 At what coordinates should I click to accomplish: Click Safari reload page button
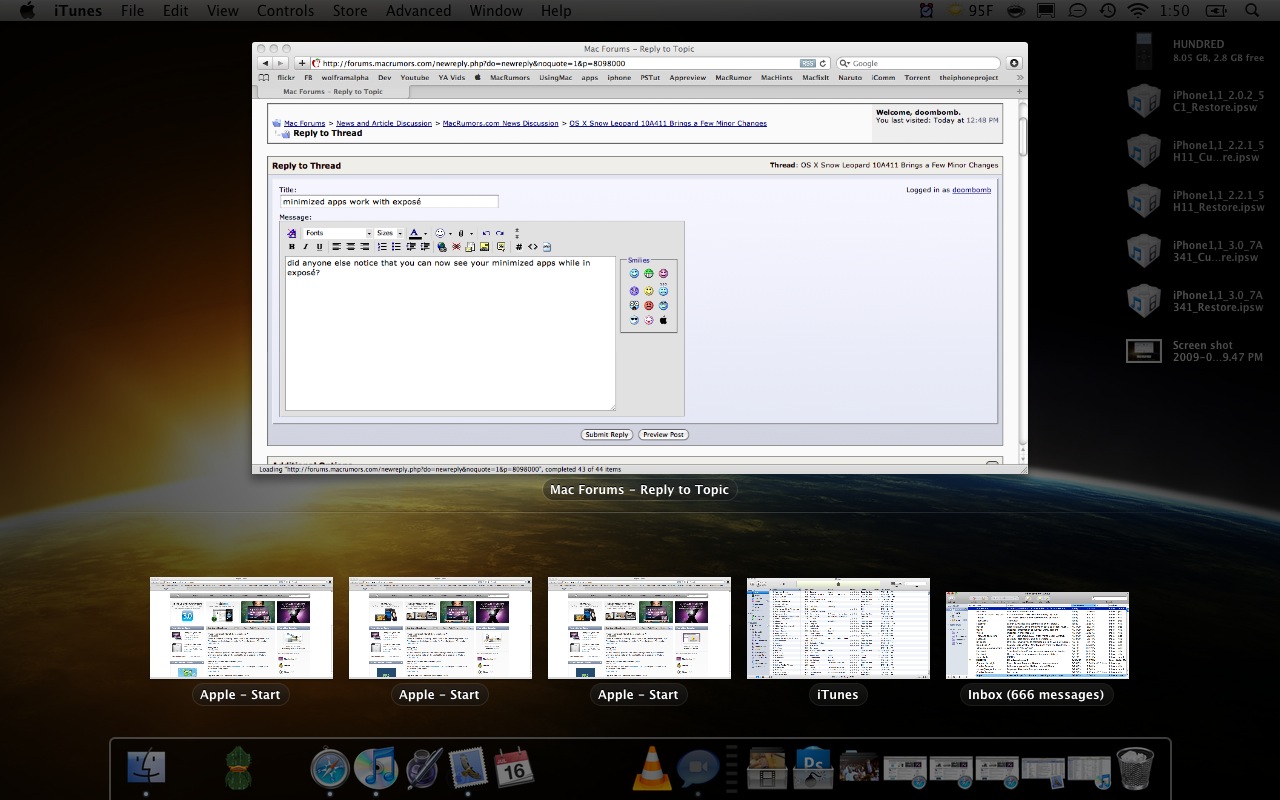coord(823,63)
